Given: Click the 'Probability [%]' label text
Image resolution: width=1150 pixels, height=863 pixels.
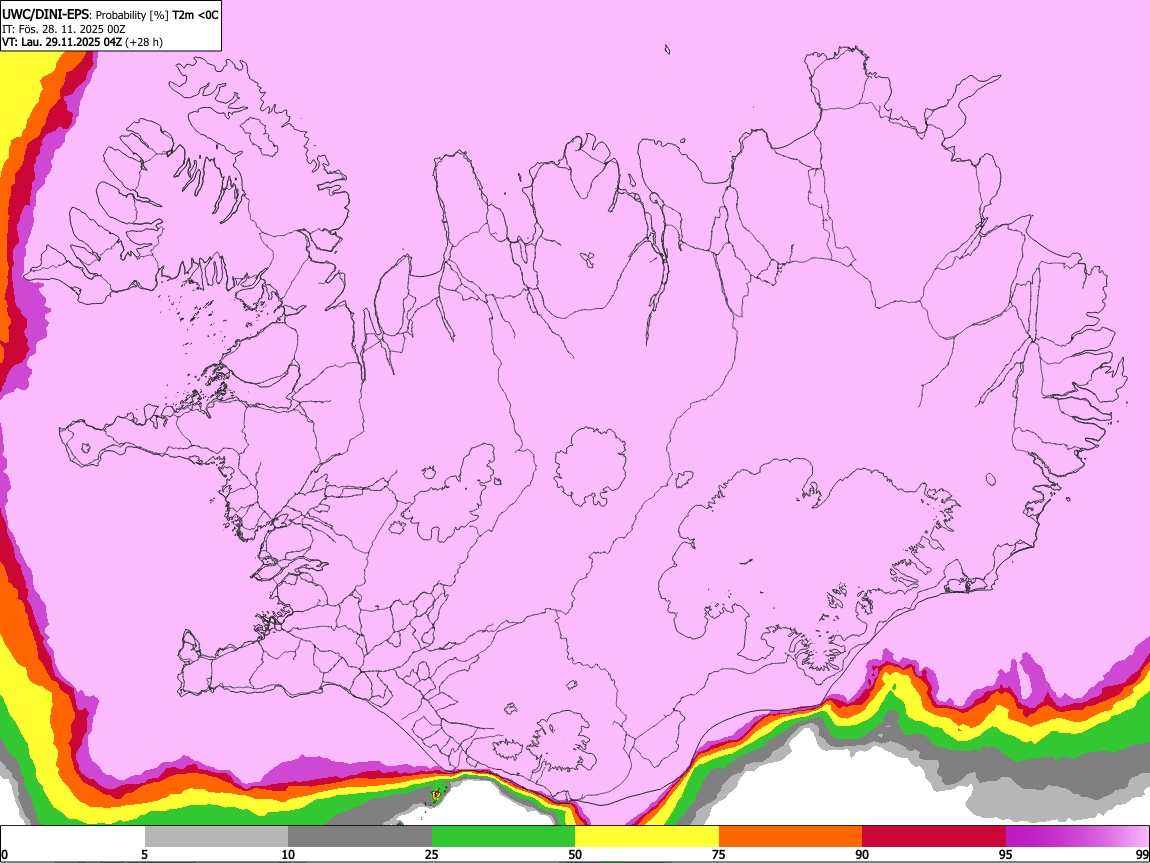Looking at the screenshot, I should (132, 15).
